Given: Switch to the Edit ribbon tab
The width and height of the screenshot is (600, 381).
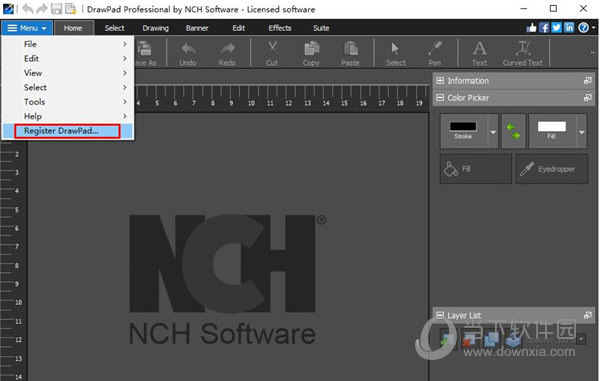Looking at the screenshot, I should pyautogui.click(x=238, y=28).
